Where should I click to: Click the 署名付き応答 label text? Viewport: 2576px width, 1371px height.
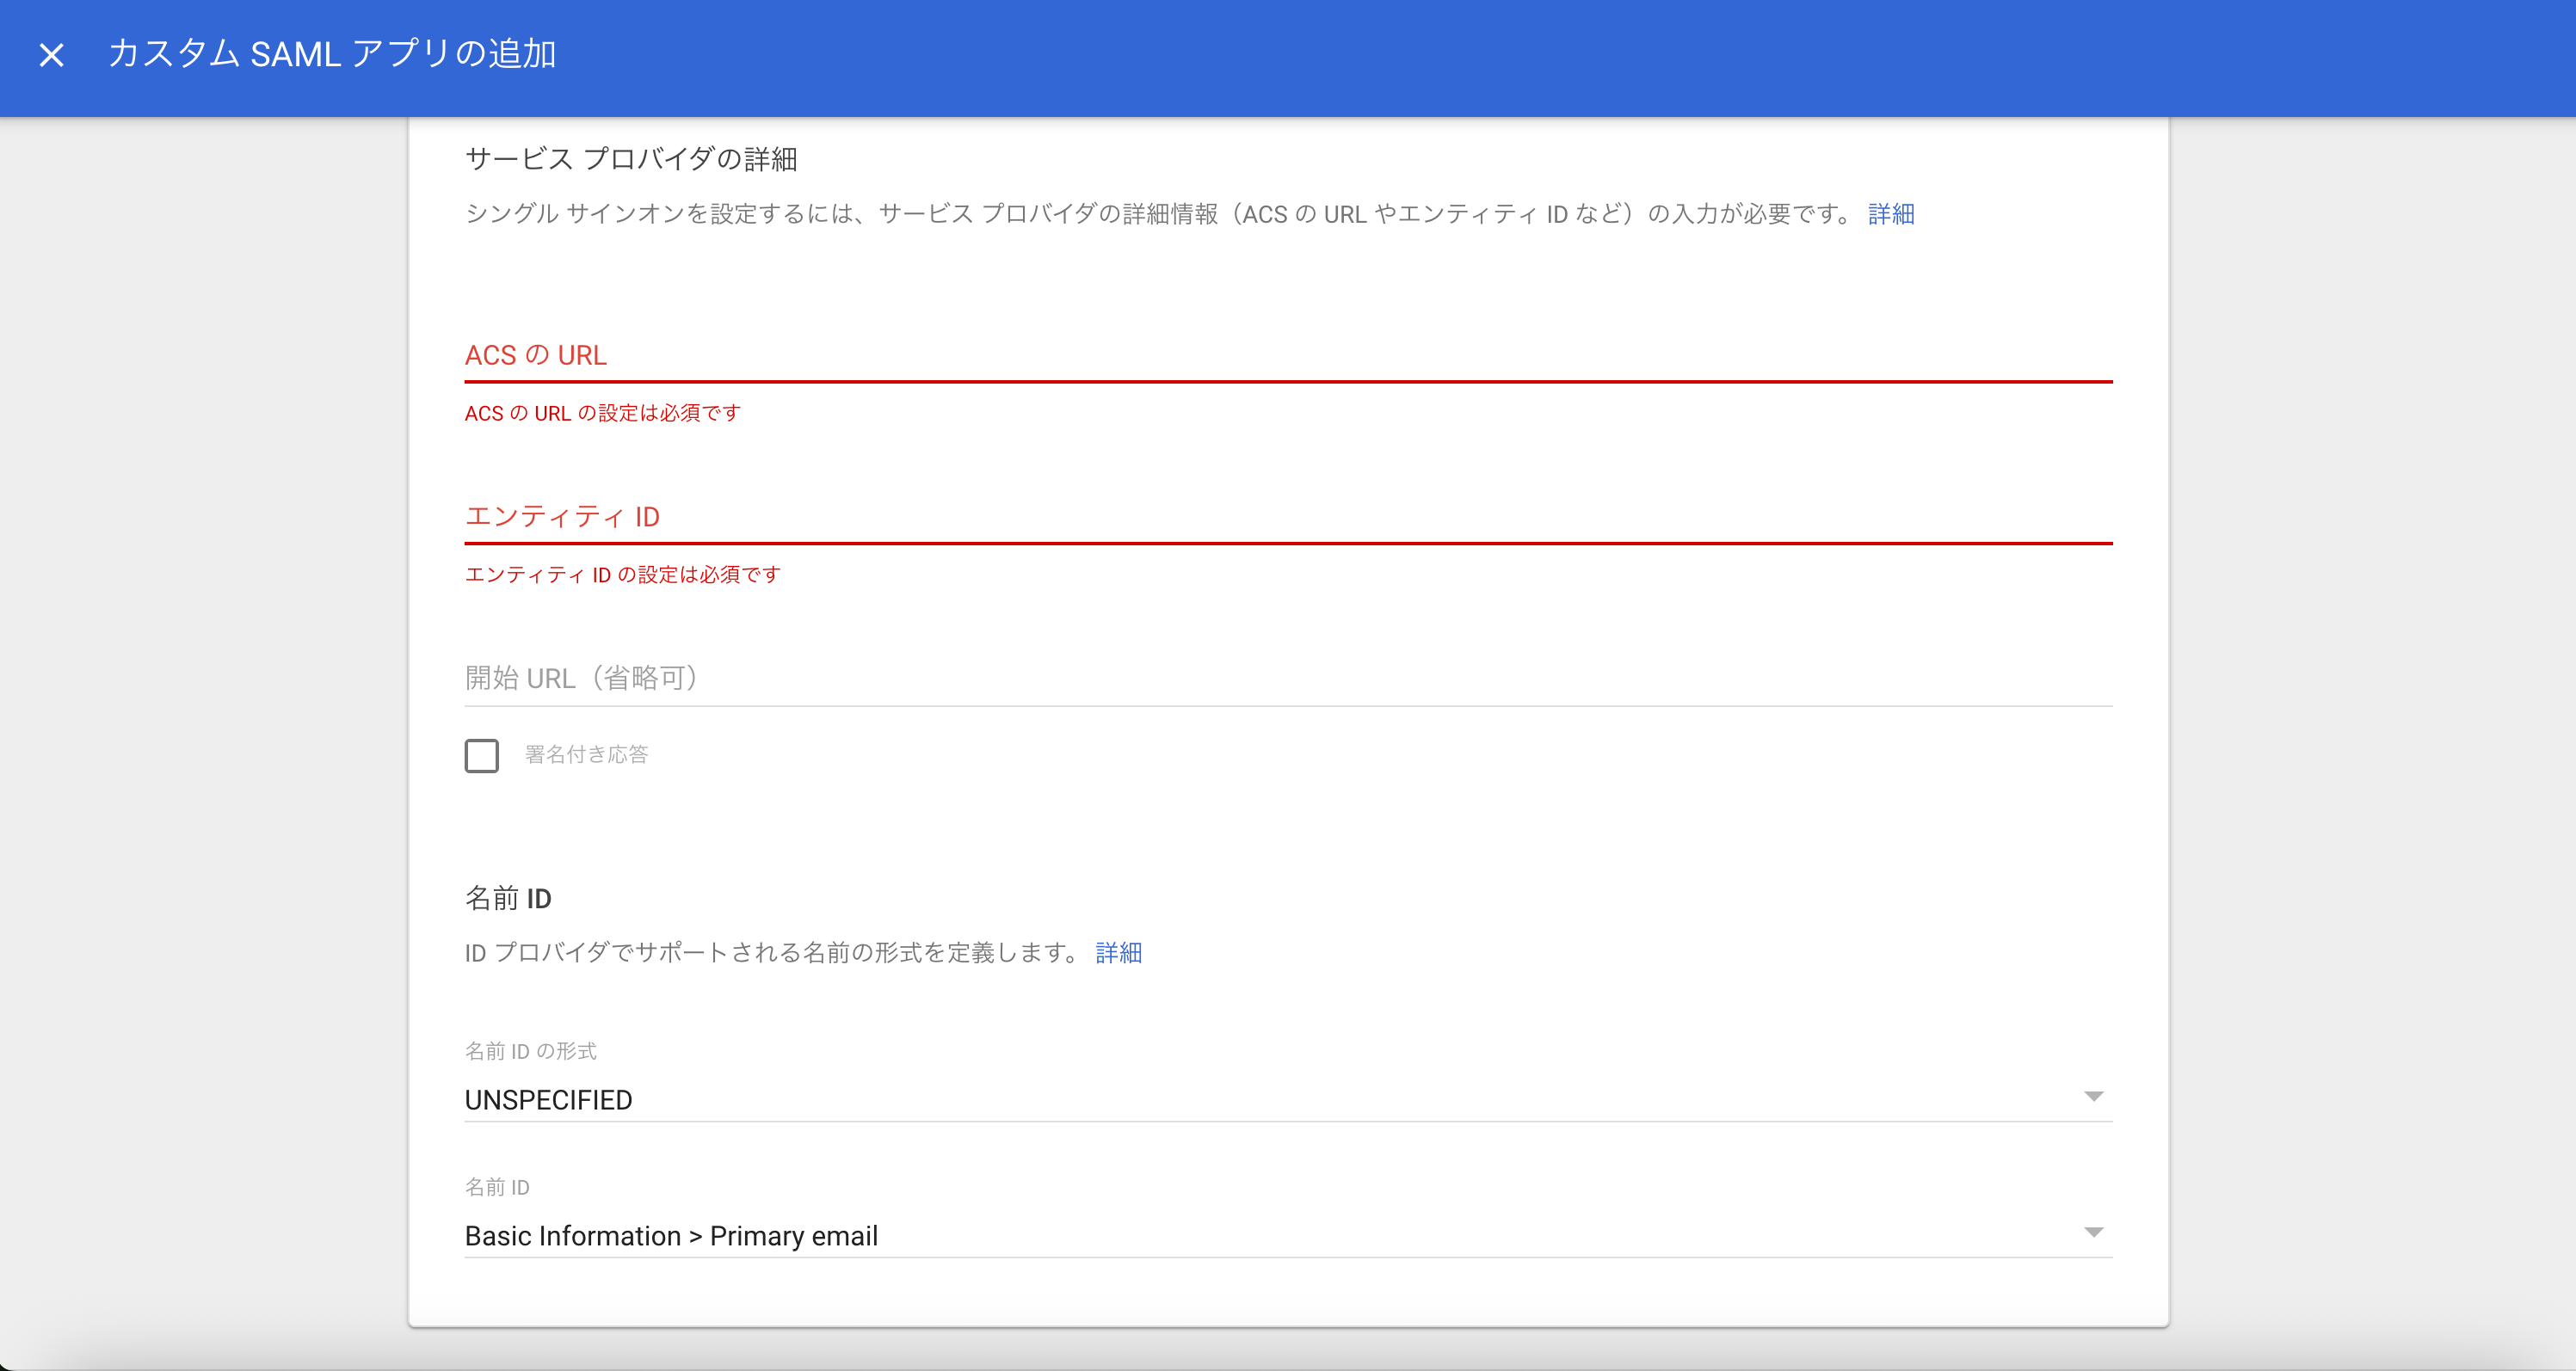pos(587,755)
